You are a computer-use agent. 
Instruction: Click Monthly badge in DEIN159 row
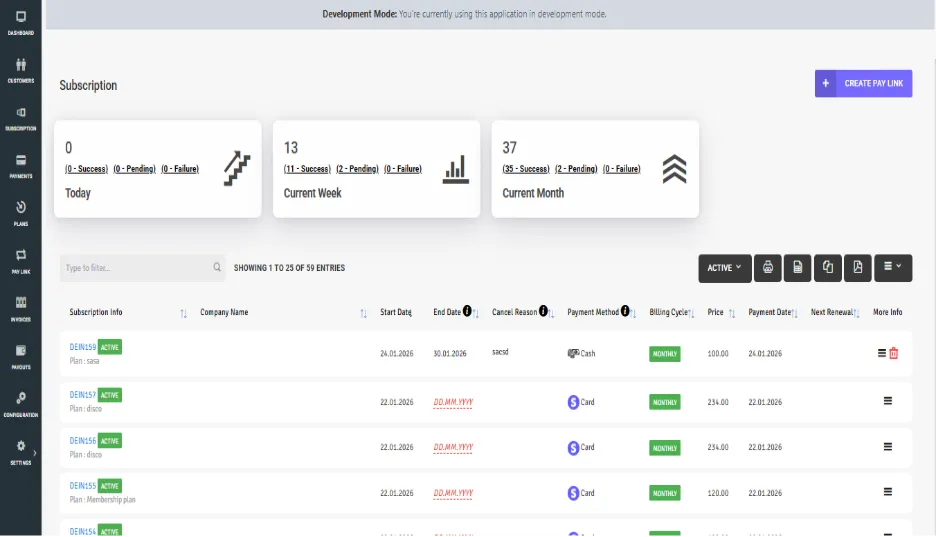(x=664, y=354)
